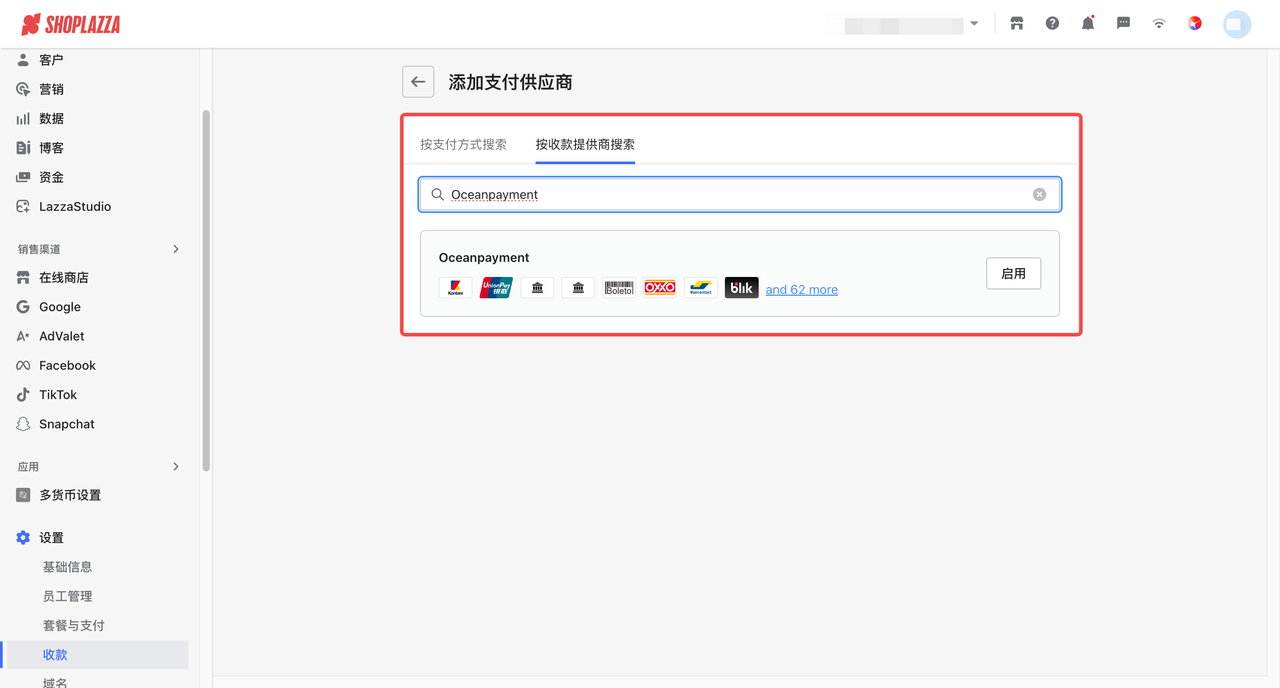1280x688 pixels.
Task: Open 套餐与支付 settings
Action: click(73, 625)
